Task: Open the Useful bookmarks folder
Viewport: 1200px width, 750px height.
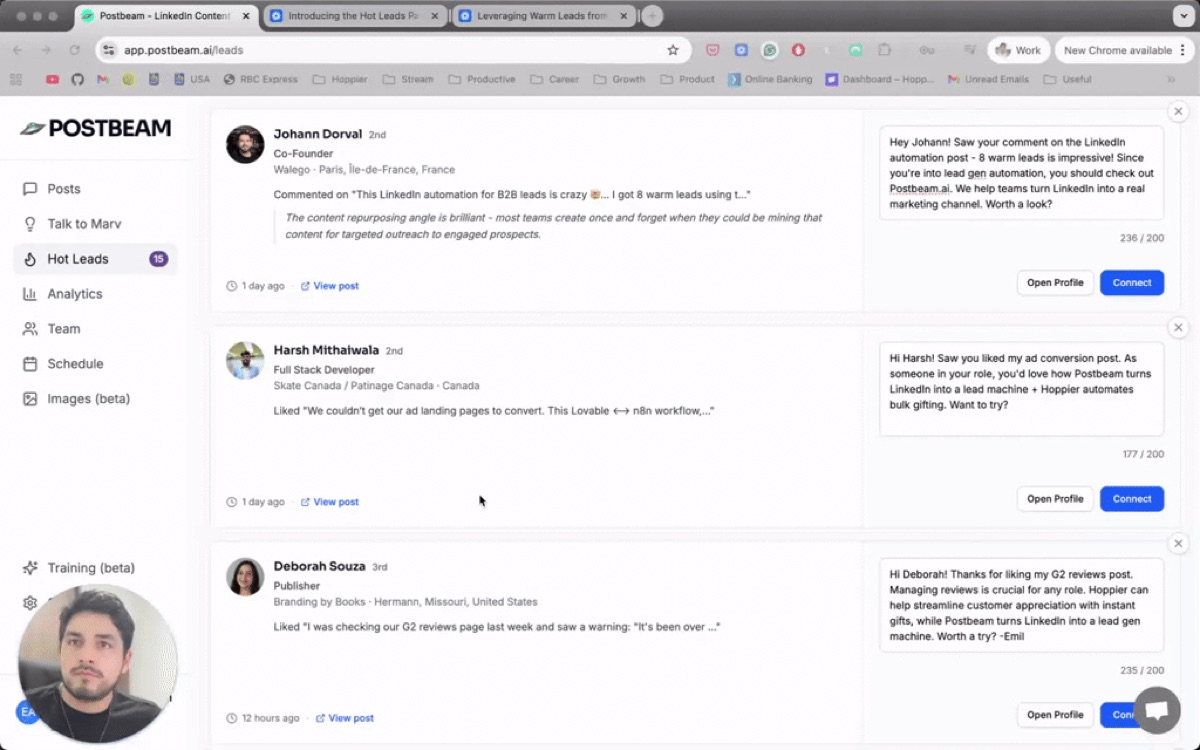Action: 1067,79
